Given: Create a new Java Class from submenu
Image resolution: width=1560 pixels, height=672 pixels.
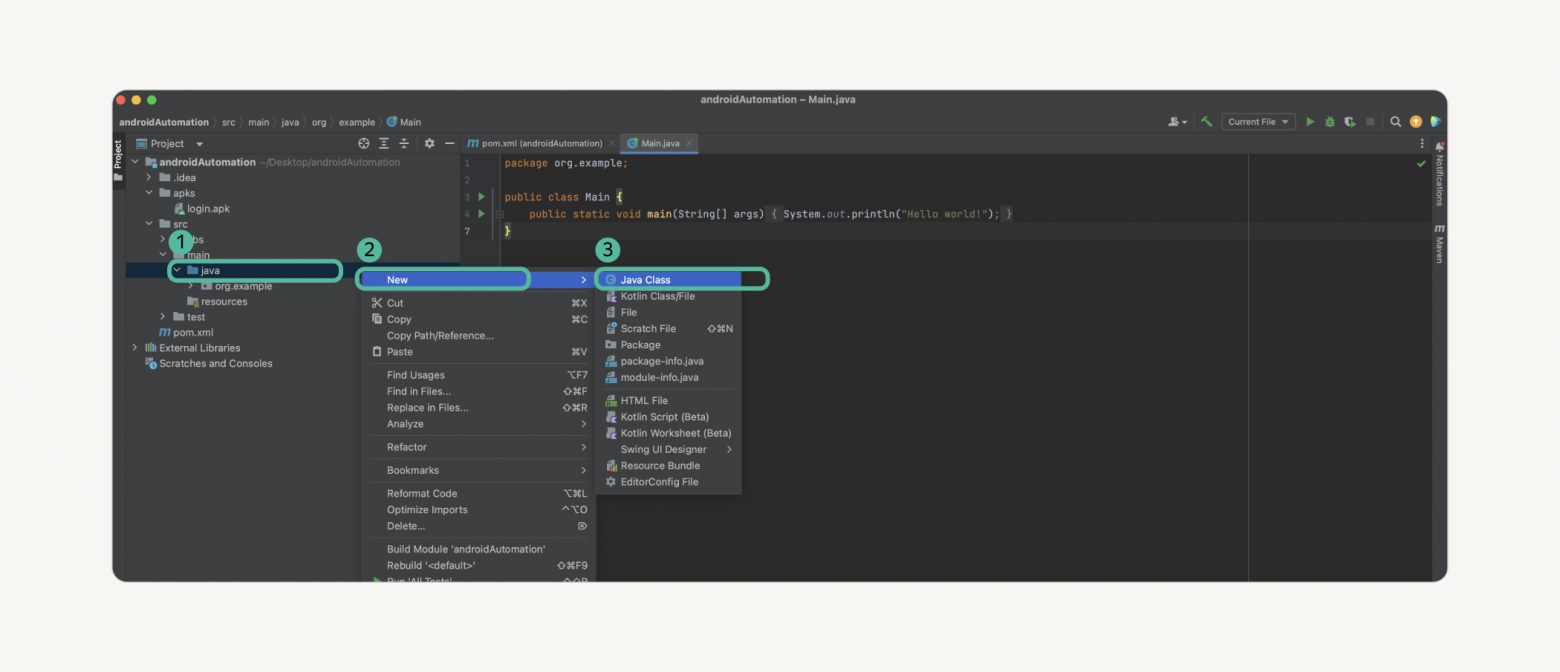Looking at the screenshot, I should coord(669,280).
